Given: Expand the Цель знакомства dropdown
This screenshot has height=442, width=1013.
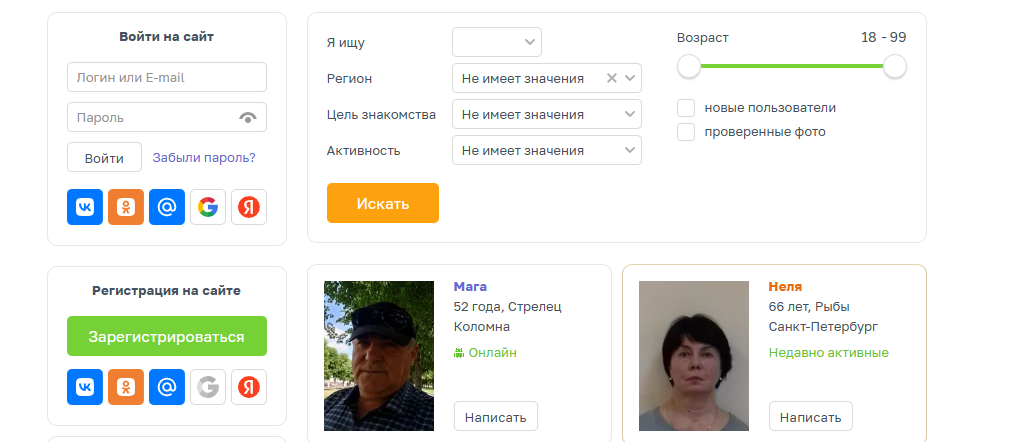Looking at the screenshot, I should click(547, 114).
